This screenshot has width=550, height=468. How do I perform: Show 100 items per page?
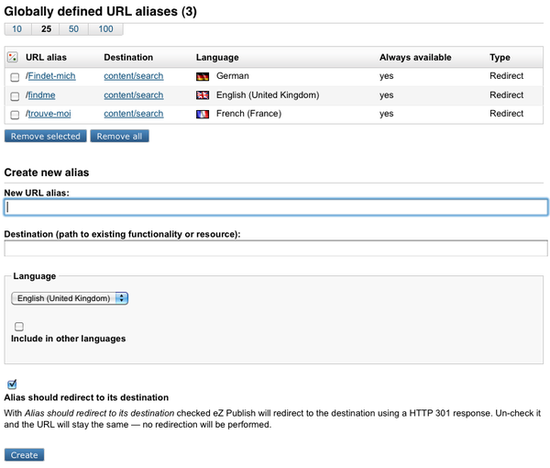106,29
